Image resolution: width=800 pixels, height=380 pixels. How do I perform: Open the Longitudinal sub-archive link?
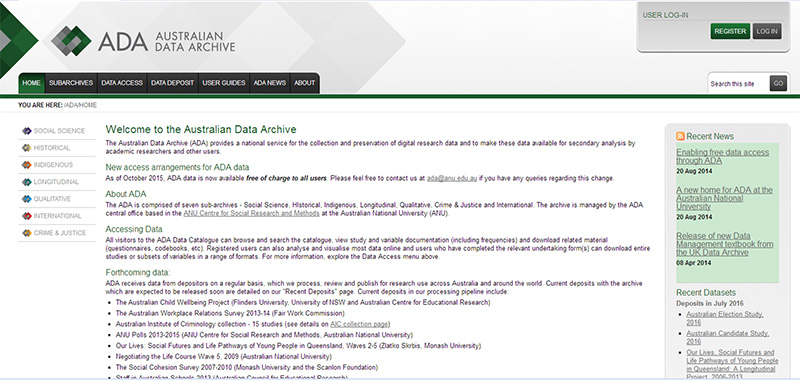point(56,182)
